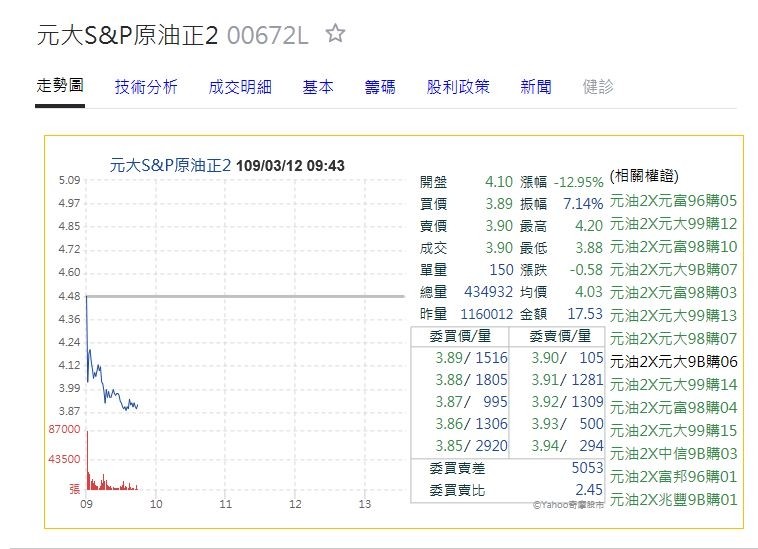Open warrant 元油2X元大99購13
Image resolution: width=758 pixels, height=549 pixels.
pyautogui.click(x=673, y=316)
